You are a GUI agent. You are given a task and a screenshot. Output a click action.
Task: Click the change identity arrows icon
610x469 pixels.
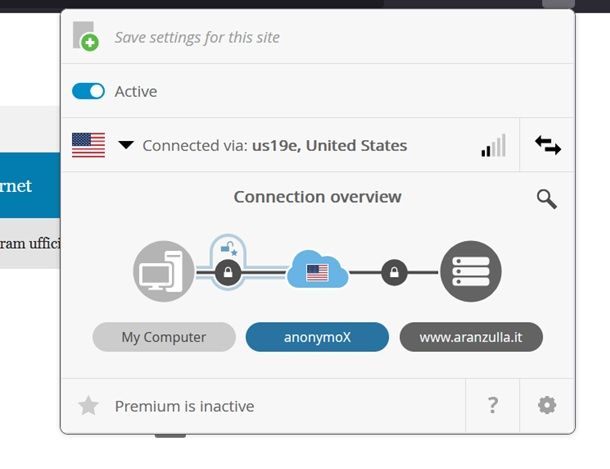point(548,145)
